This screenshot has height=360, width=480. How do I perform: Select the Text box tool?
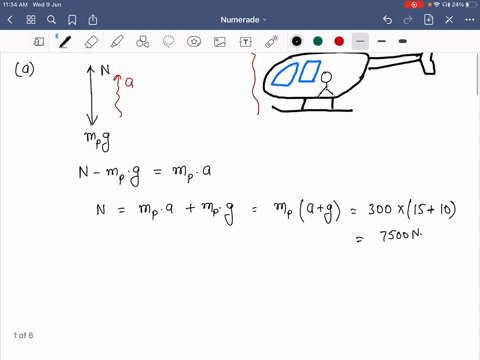pos(246,42)
